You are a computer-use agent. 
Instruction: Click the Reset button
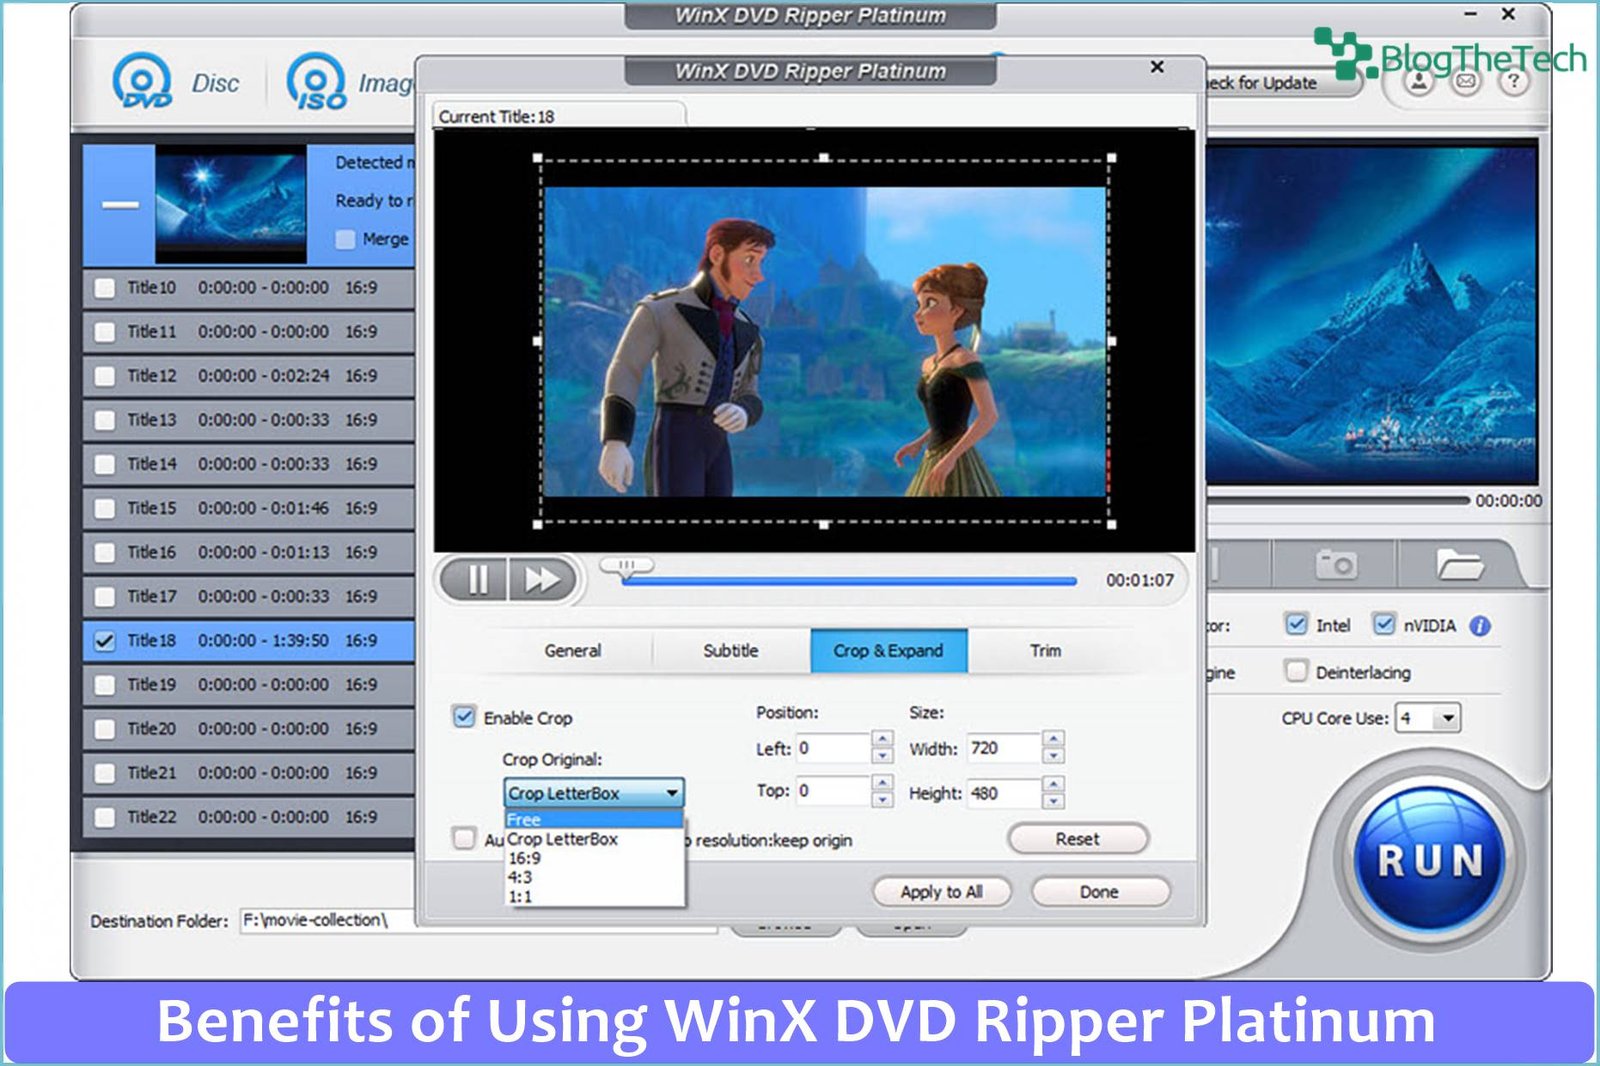(1077, 839)
